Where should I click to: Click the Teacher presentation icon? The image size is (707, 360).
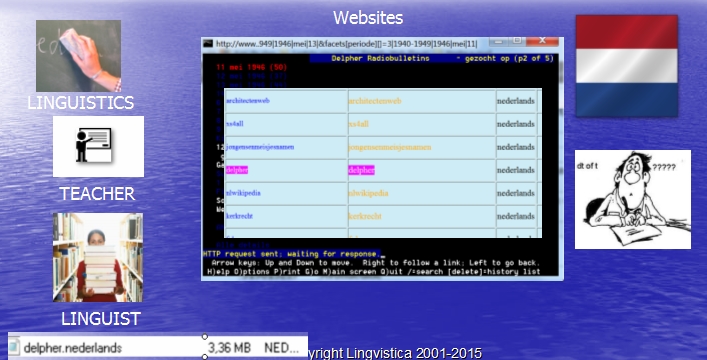click(x=98, y=147)
